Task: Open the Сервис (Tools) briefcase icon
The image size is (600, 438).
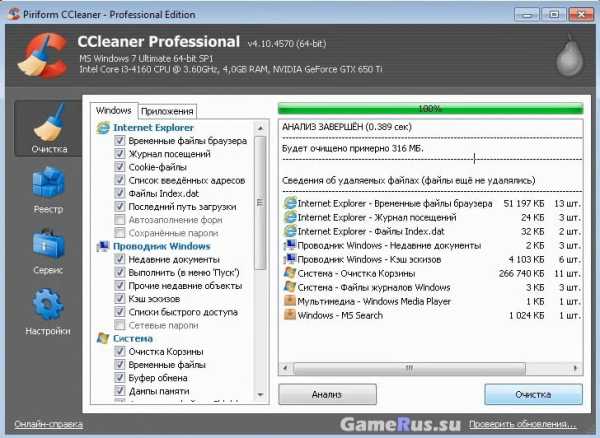Action: (x=48, y=250)
